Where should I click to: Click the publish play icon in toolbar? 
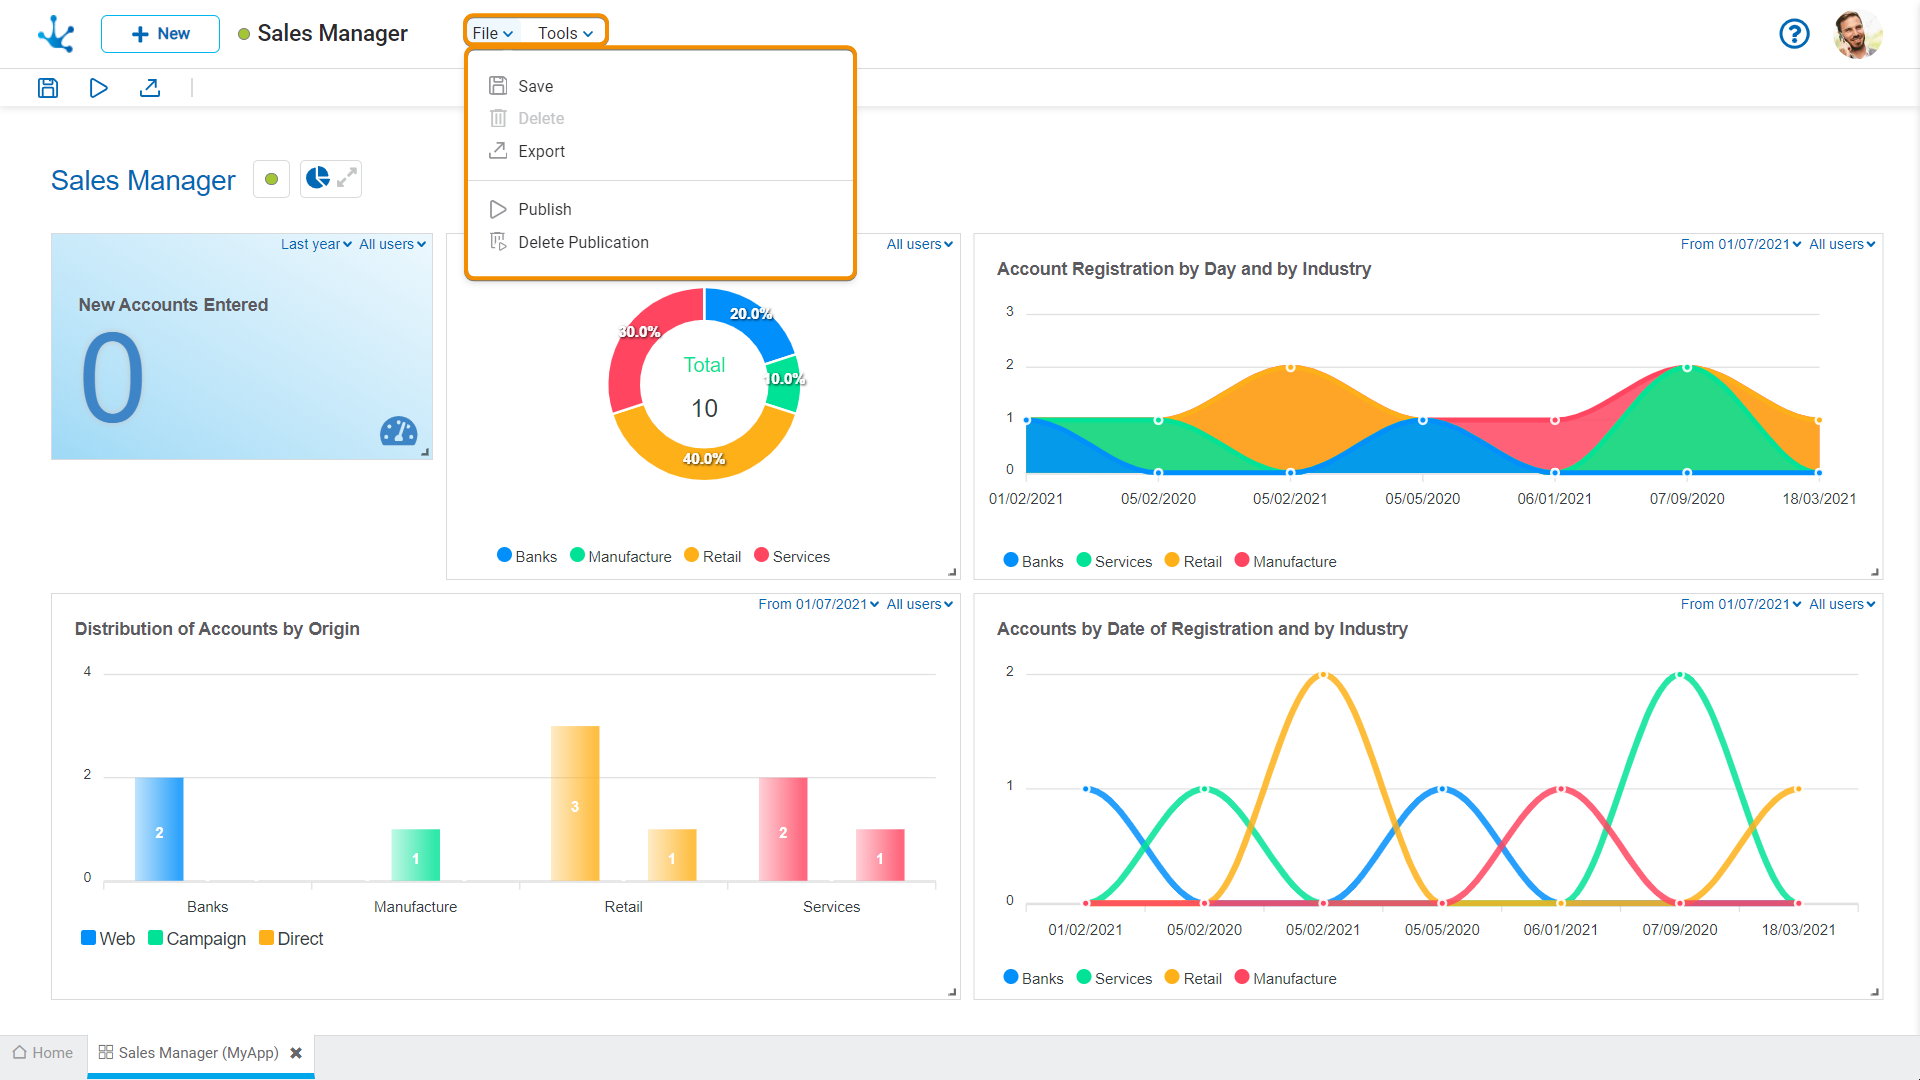coord(98,88)
